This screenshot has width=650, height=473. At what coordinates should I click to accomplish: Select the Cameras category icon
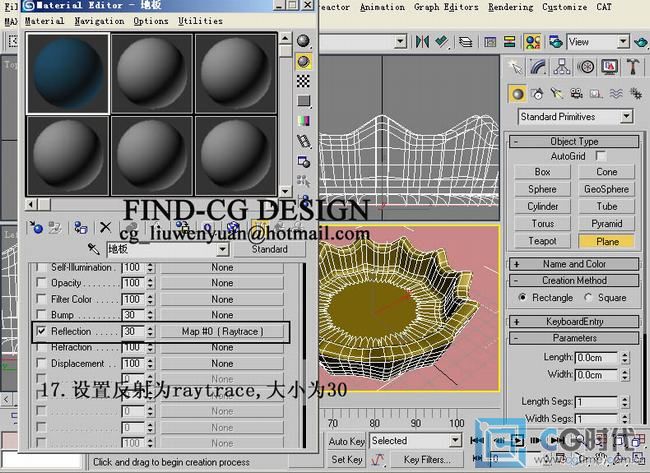pos(576,94)
